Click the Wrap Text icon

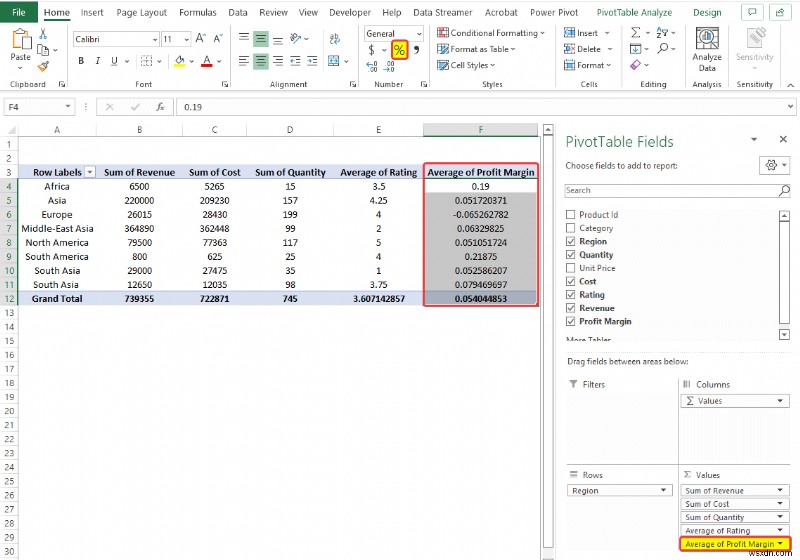pyautogui.click(x=335, y=39)
